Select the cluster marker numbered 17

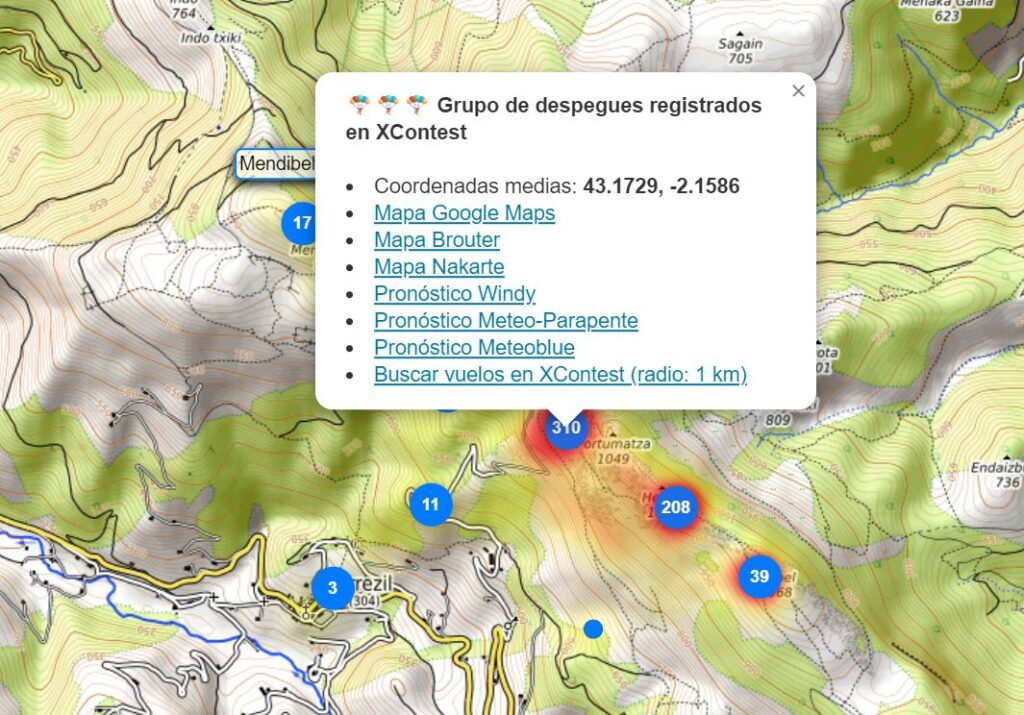[x=299, y=223]
